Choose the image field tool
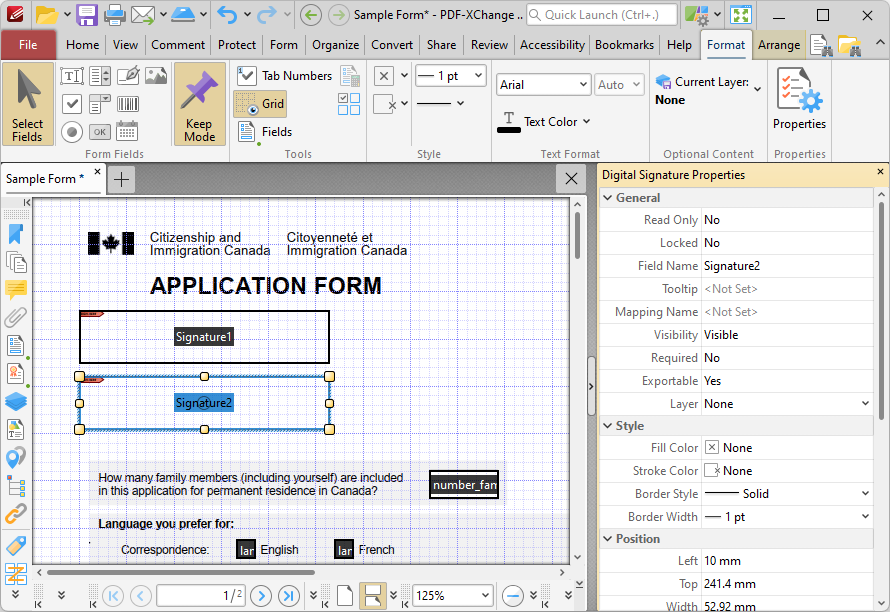Image resolution: width=890 pixels, height=612 pixels. (x=156, y=76)
